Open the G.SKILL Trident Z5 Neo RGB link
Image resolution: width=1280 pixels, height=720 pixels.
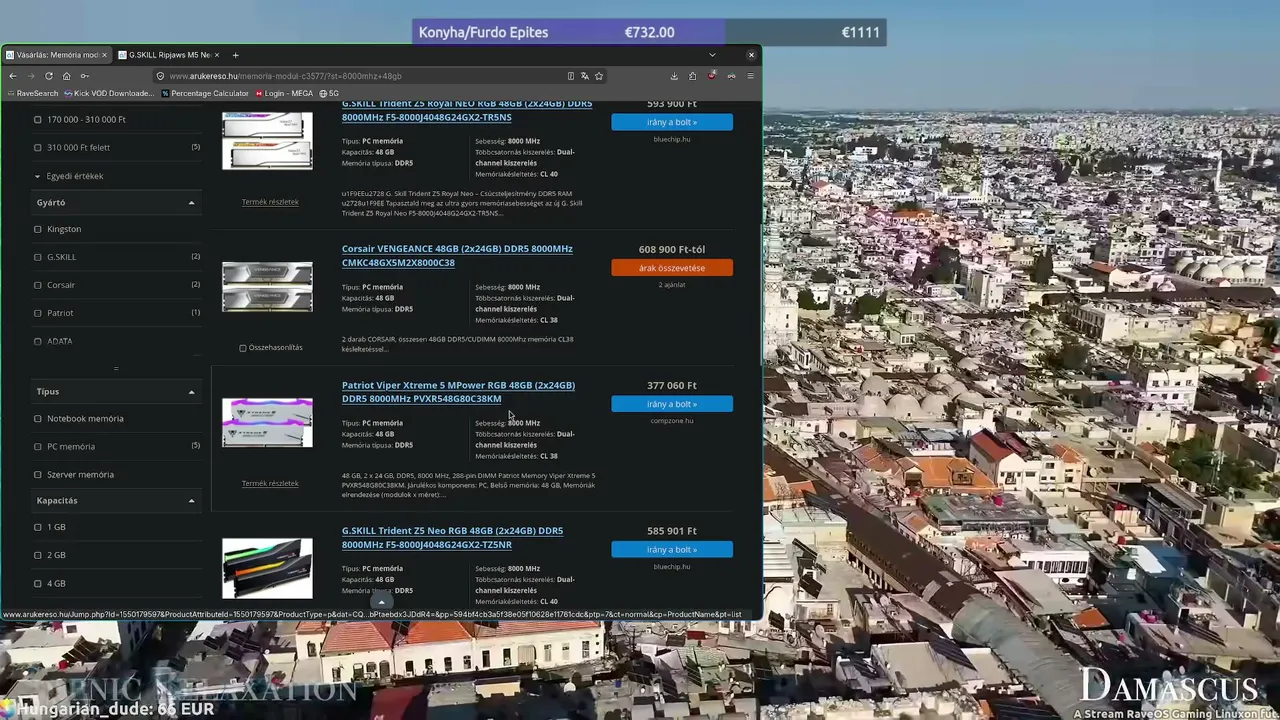[x=452, y=538]
